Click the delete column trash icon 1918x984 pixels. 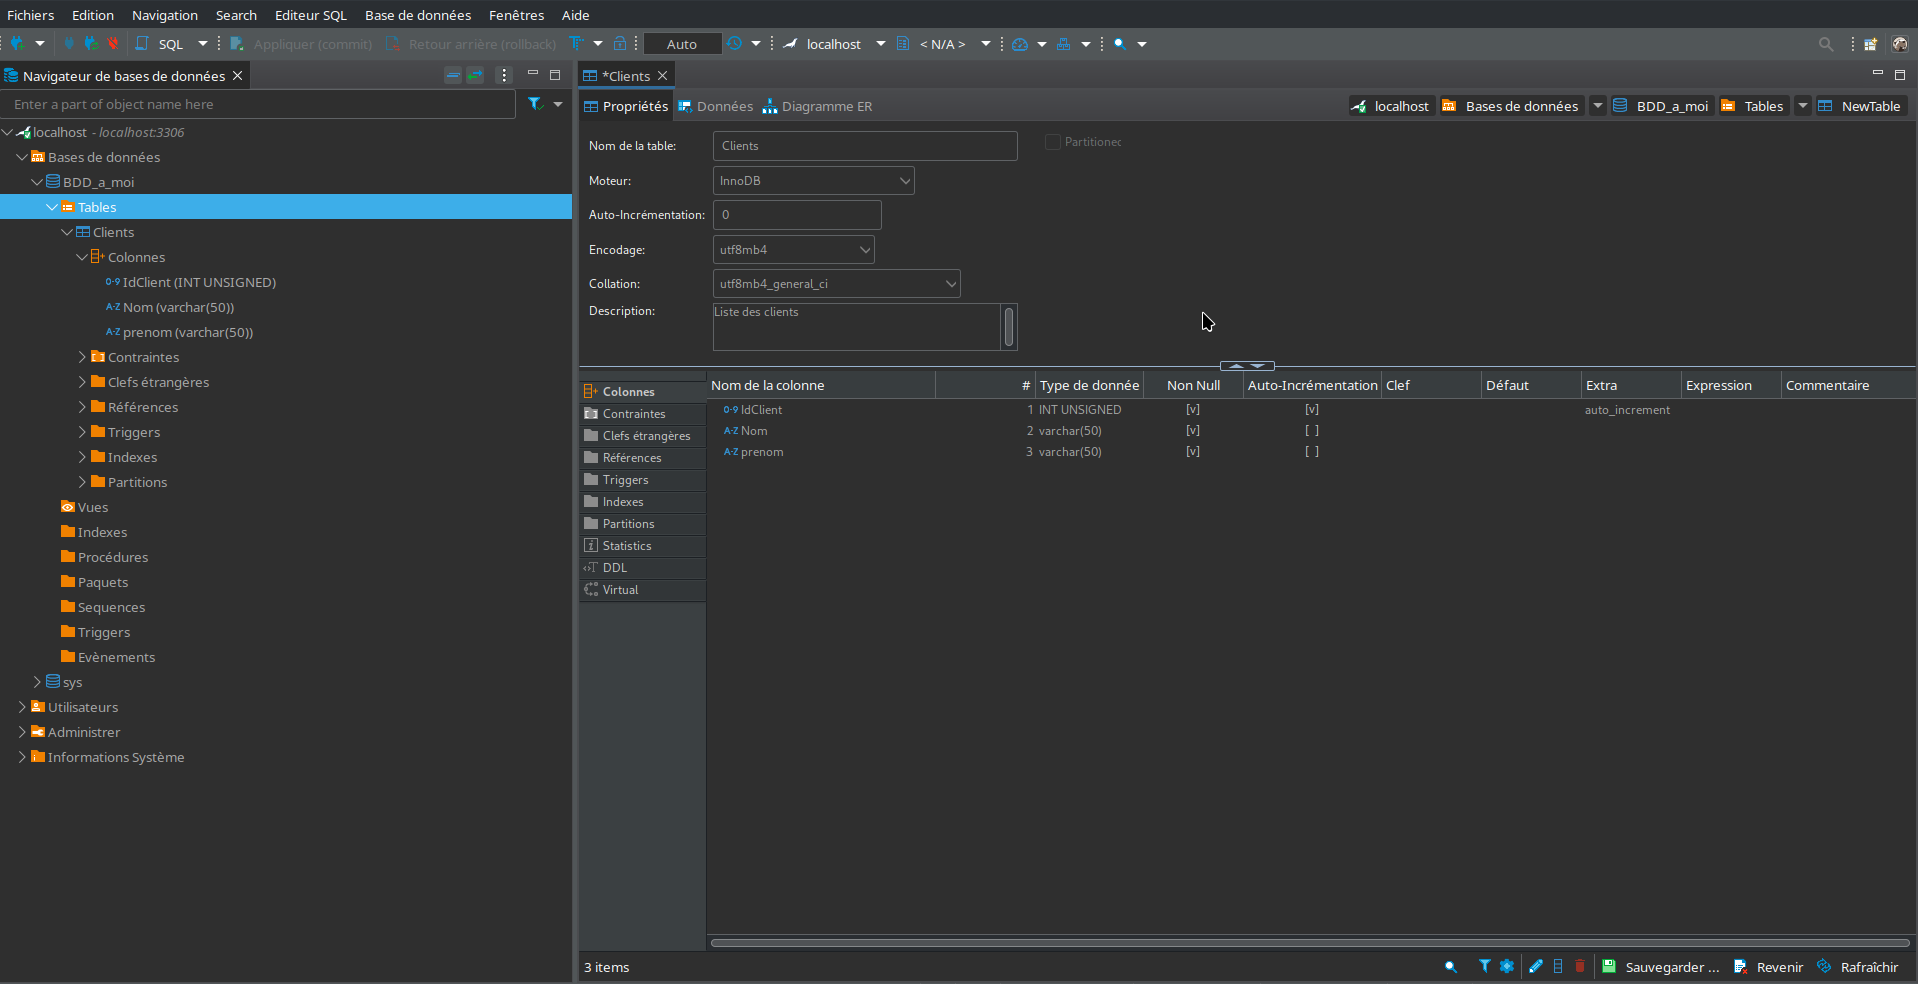pos(1580,966)
